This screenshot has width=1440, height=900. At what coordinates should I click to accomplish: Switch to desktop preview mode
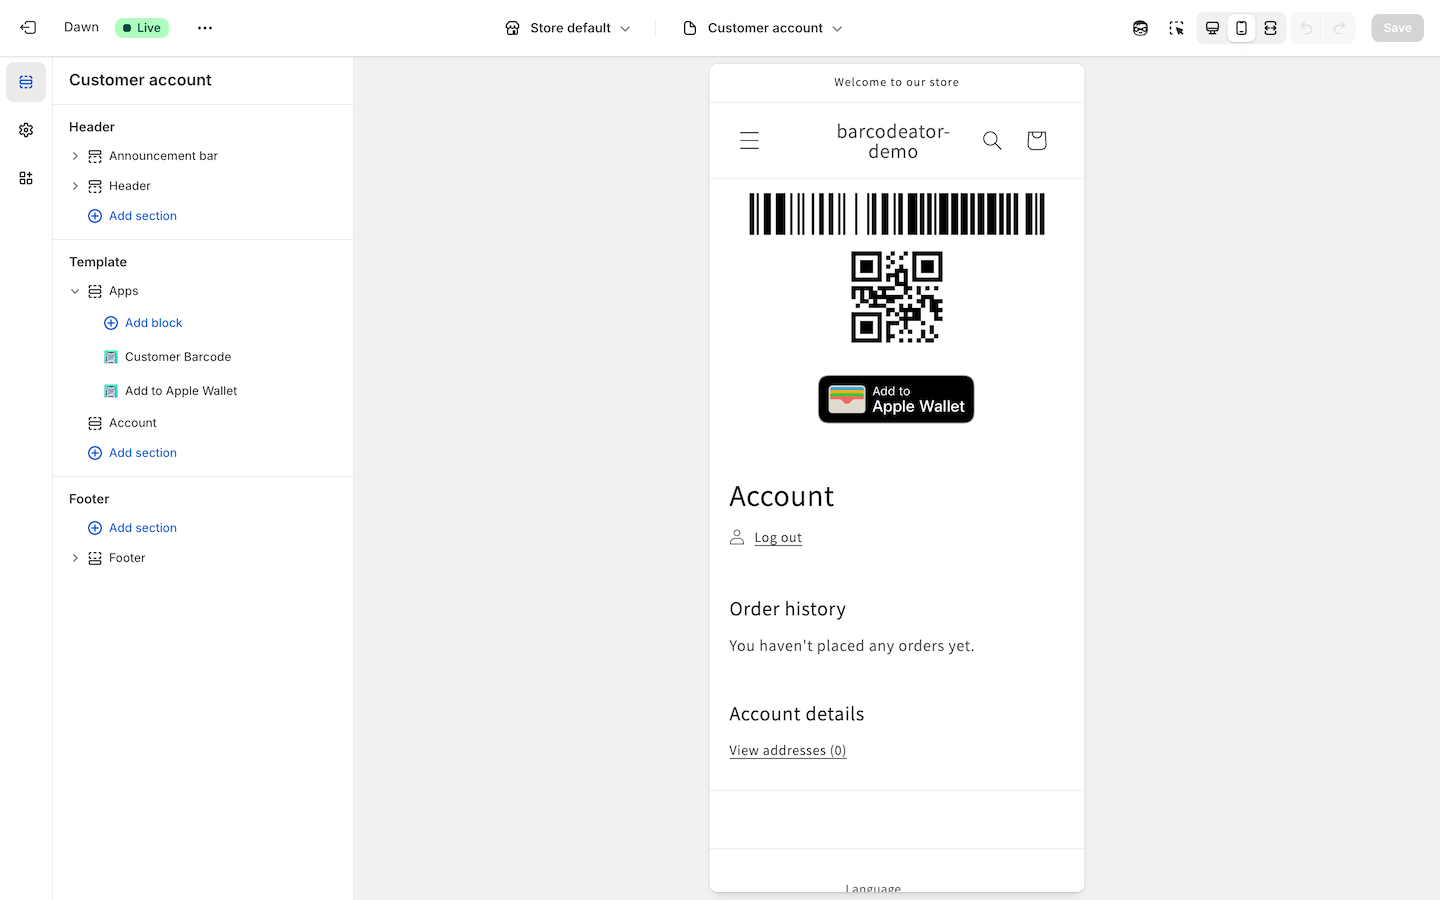tap(1211, 28)
